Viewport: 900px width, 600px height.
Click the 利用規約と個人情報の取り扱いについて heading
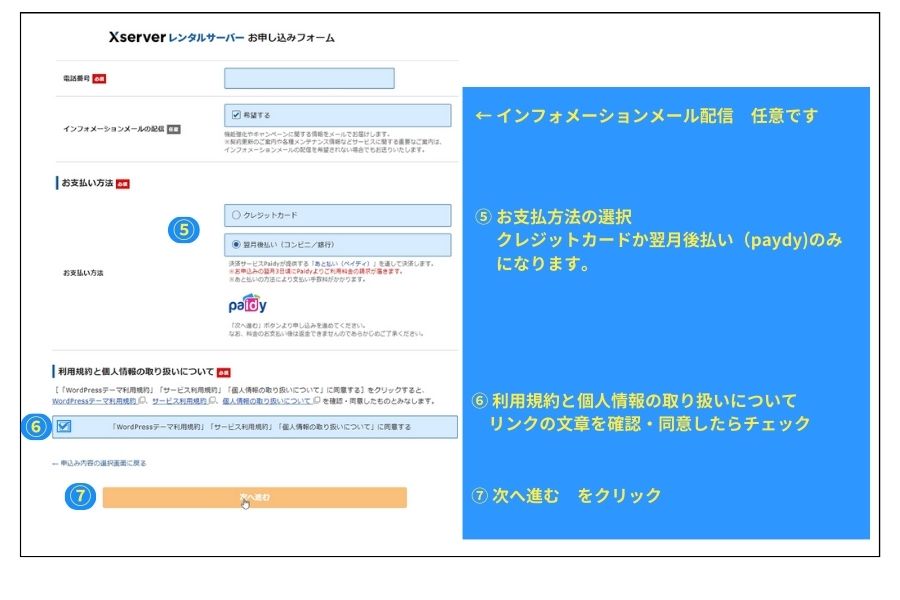pos(135,371)
